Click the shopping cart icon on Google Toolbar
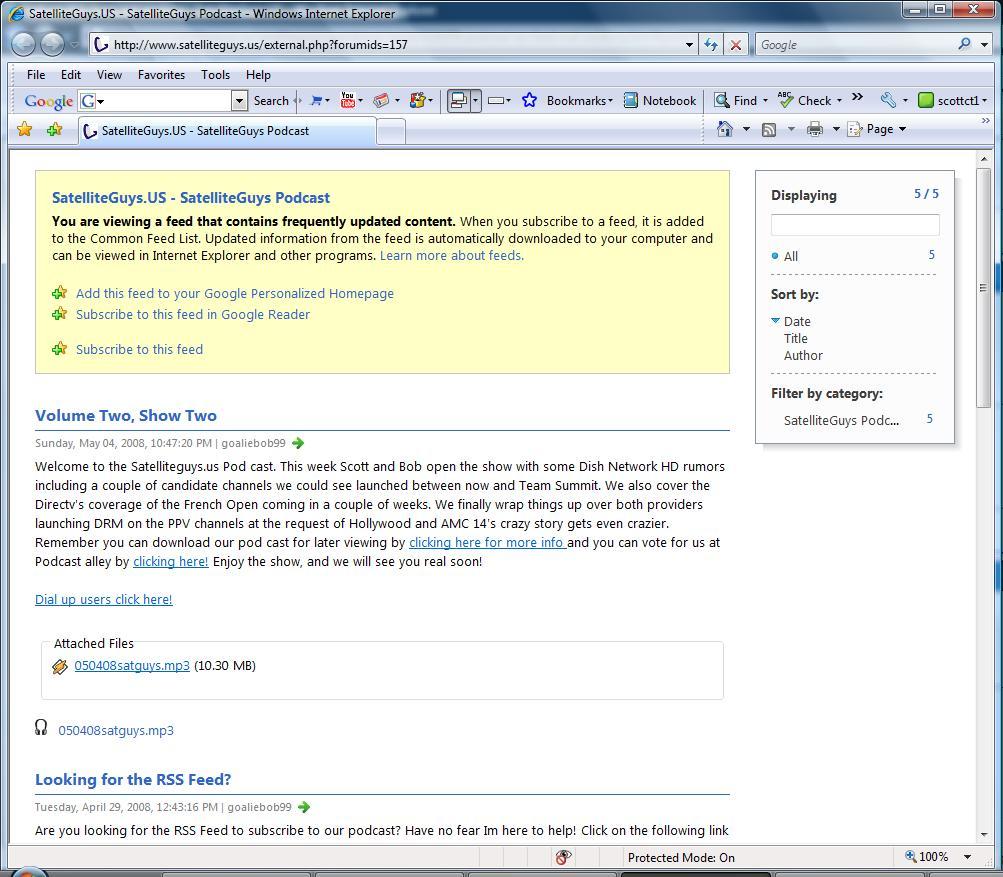 pos(316,100)
